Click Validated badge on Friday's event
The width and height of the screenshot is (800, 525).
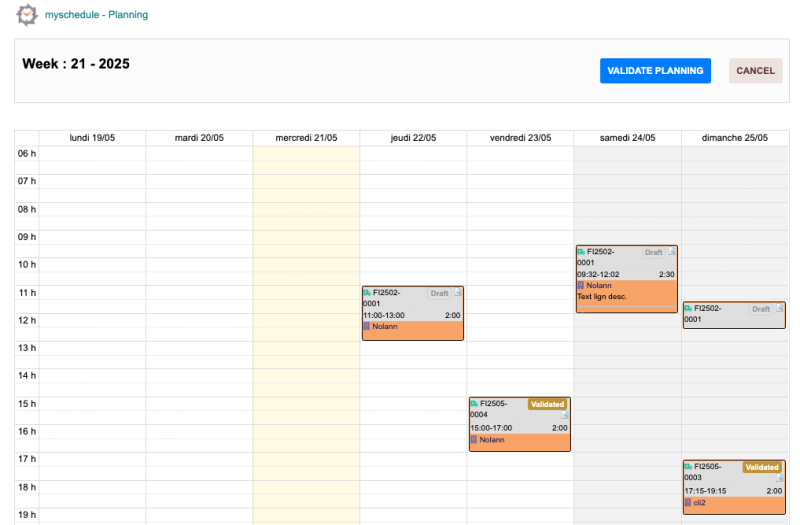point(548,404)
